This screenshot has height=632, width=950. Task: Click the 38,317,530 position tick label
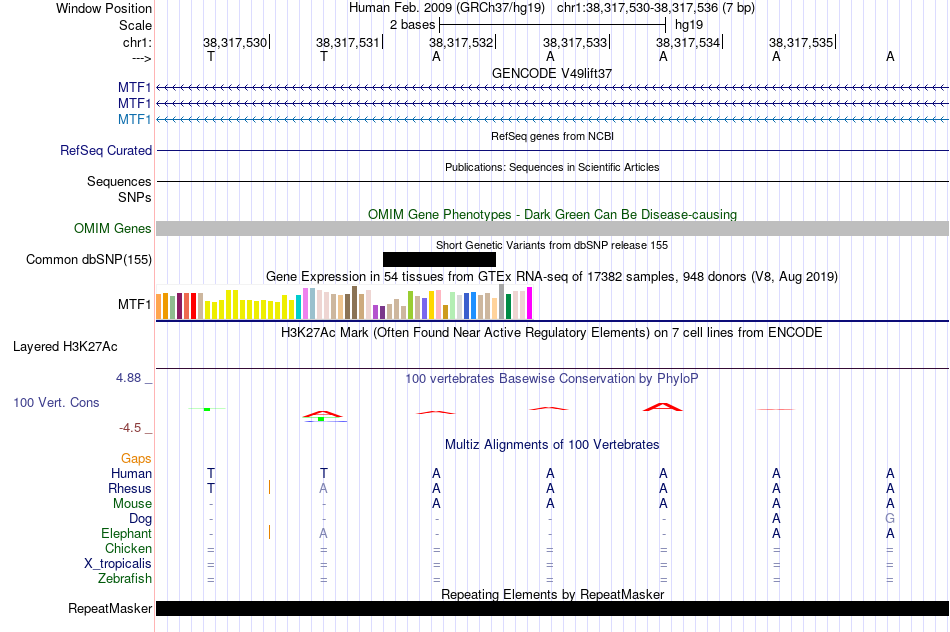click(x=234, y=42)
